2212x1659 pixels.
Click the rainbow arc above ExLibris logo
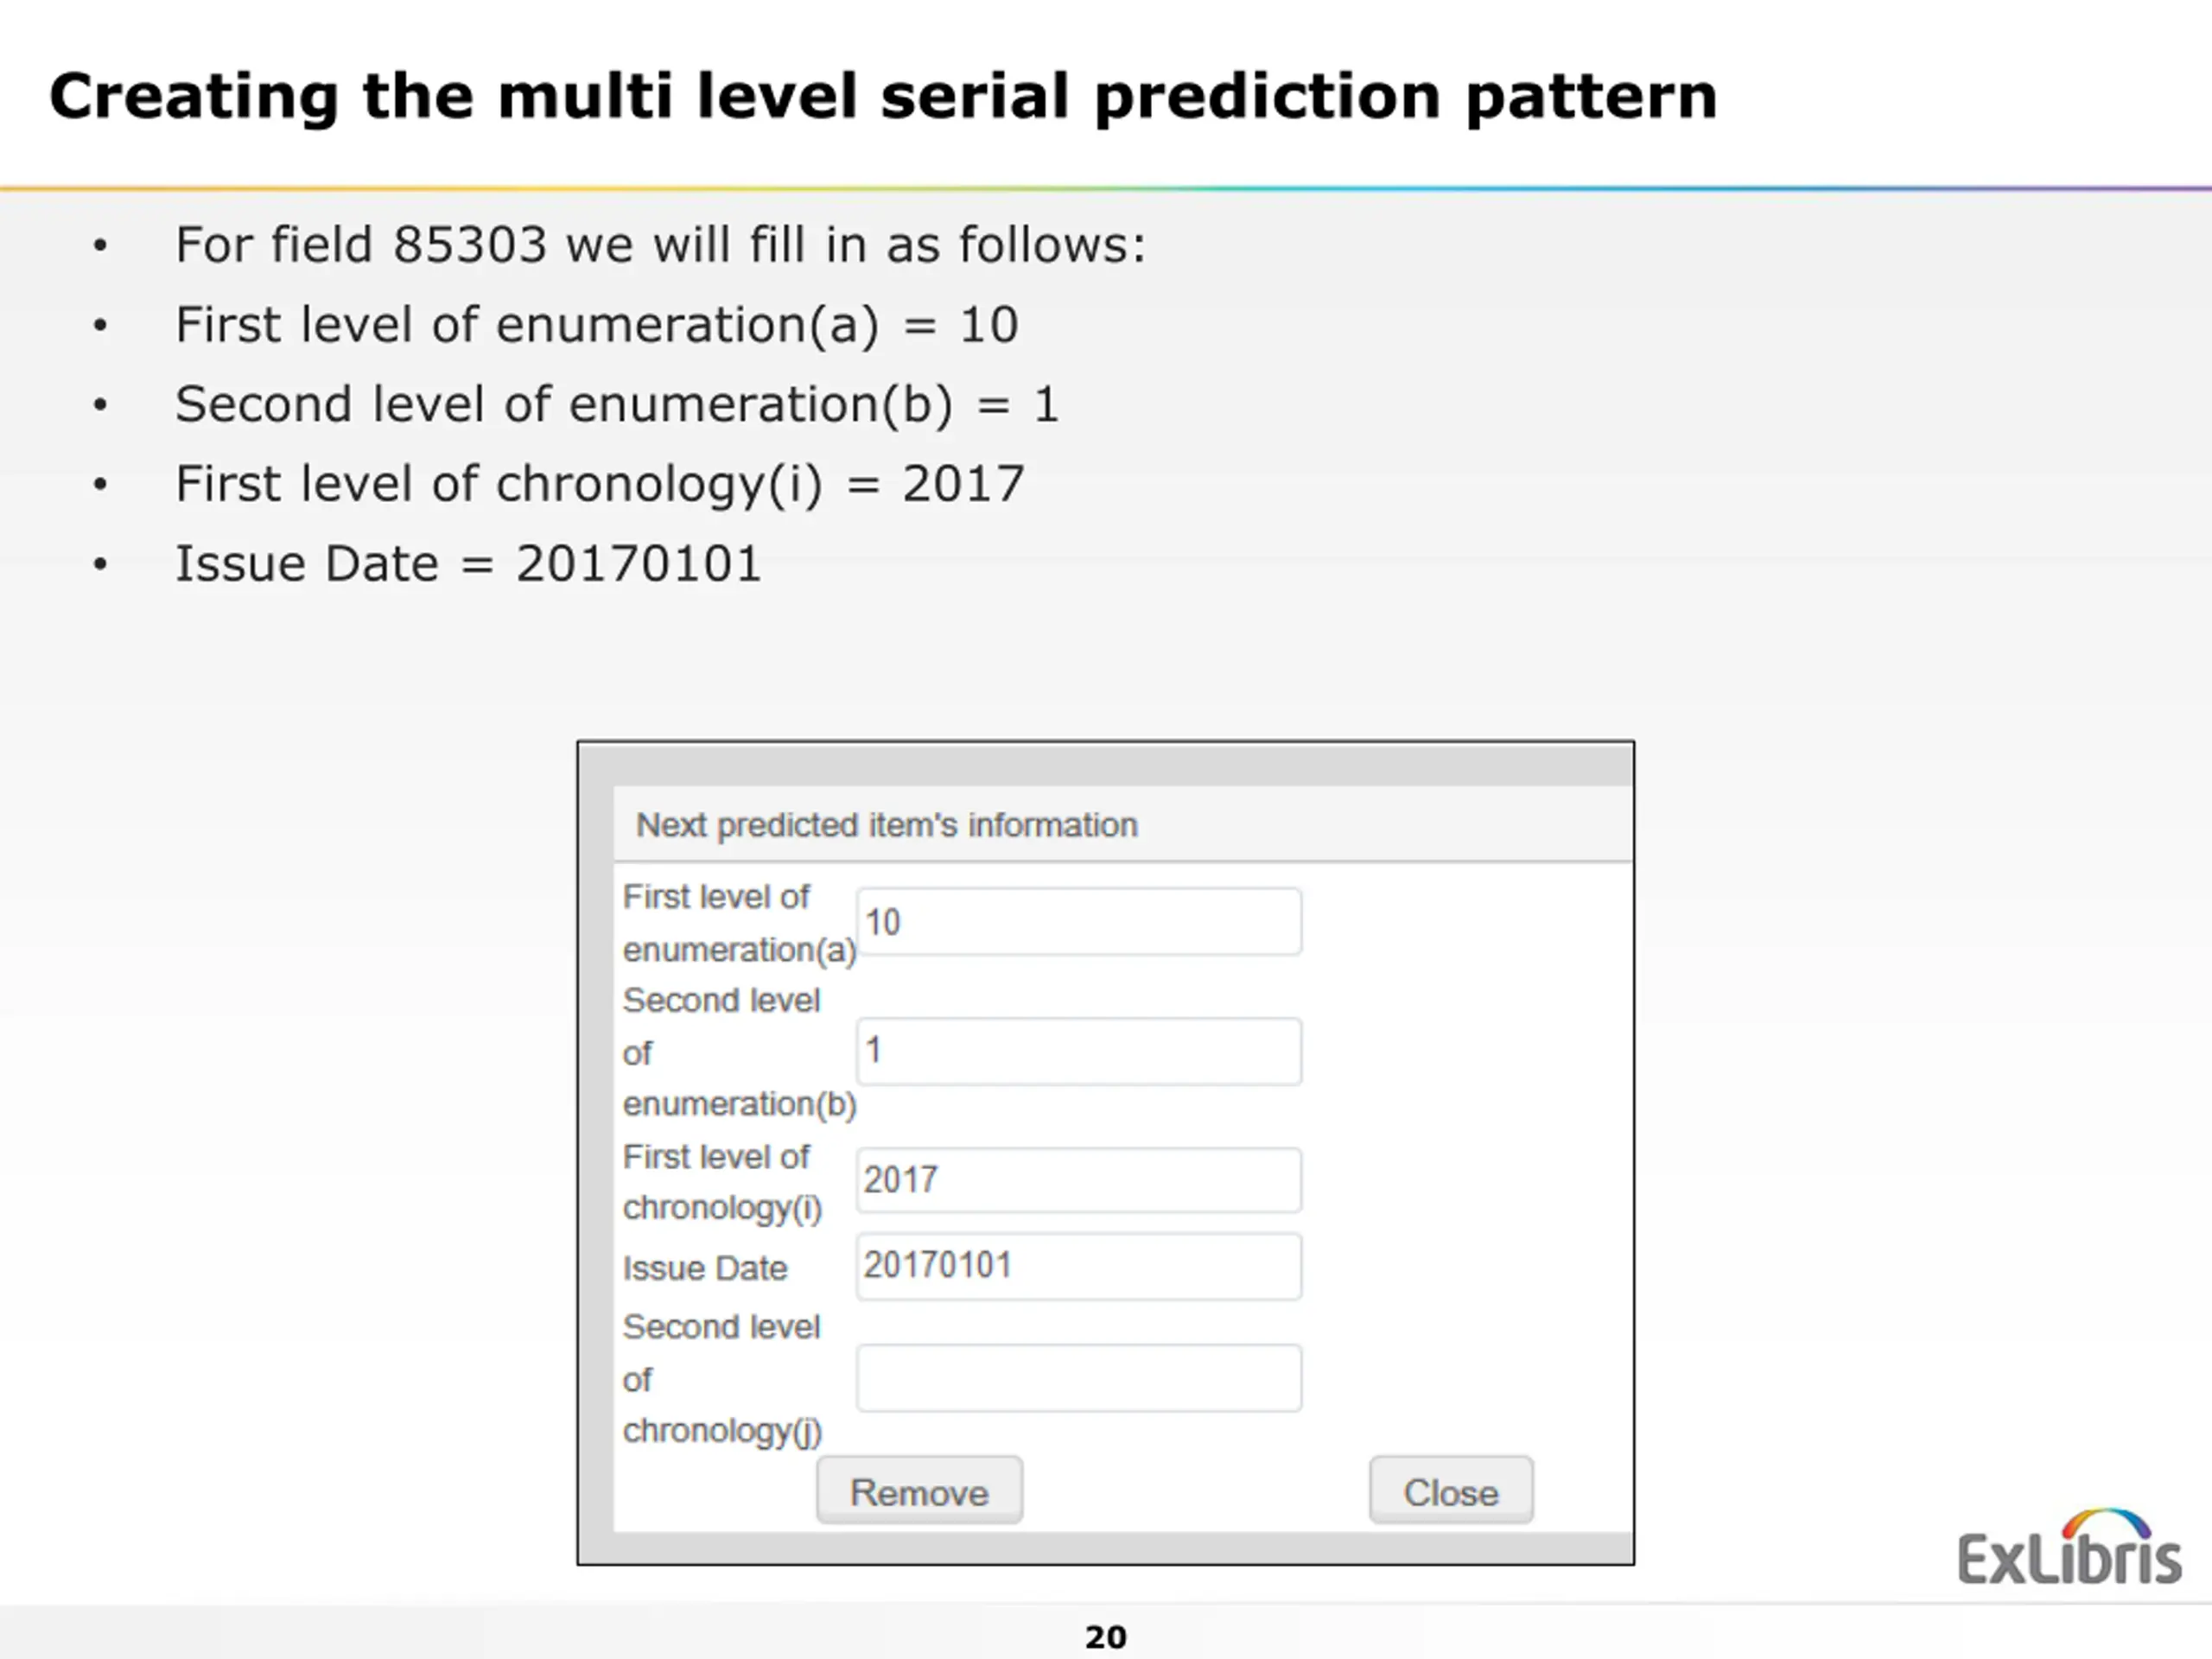coord(2106,1523)
